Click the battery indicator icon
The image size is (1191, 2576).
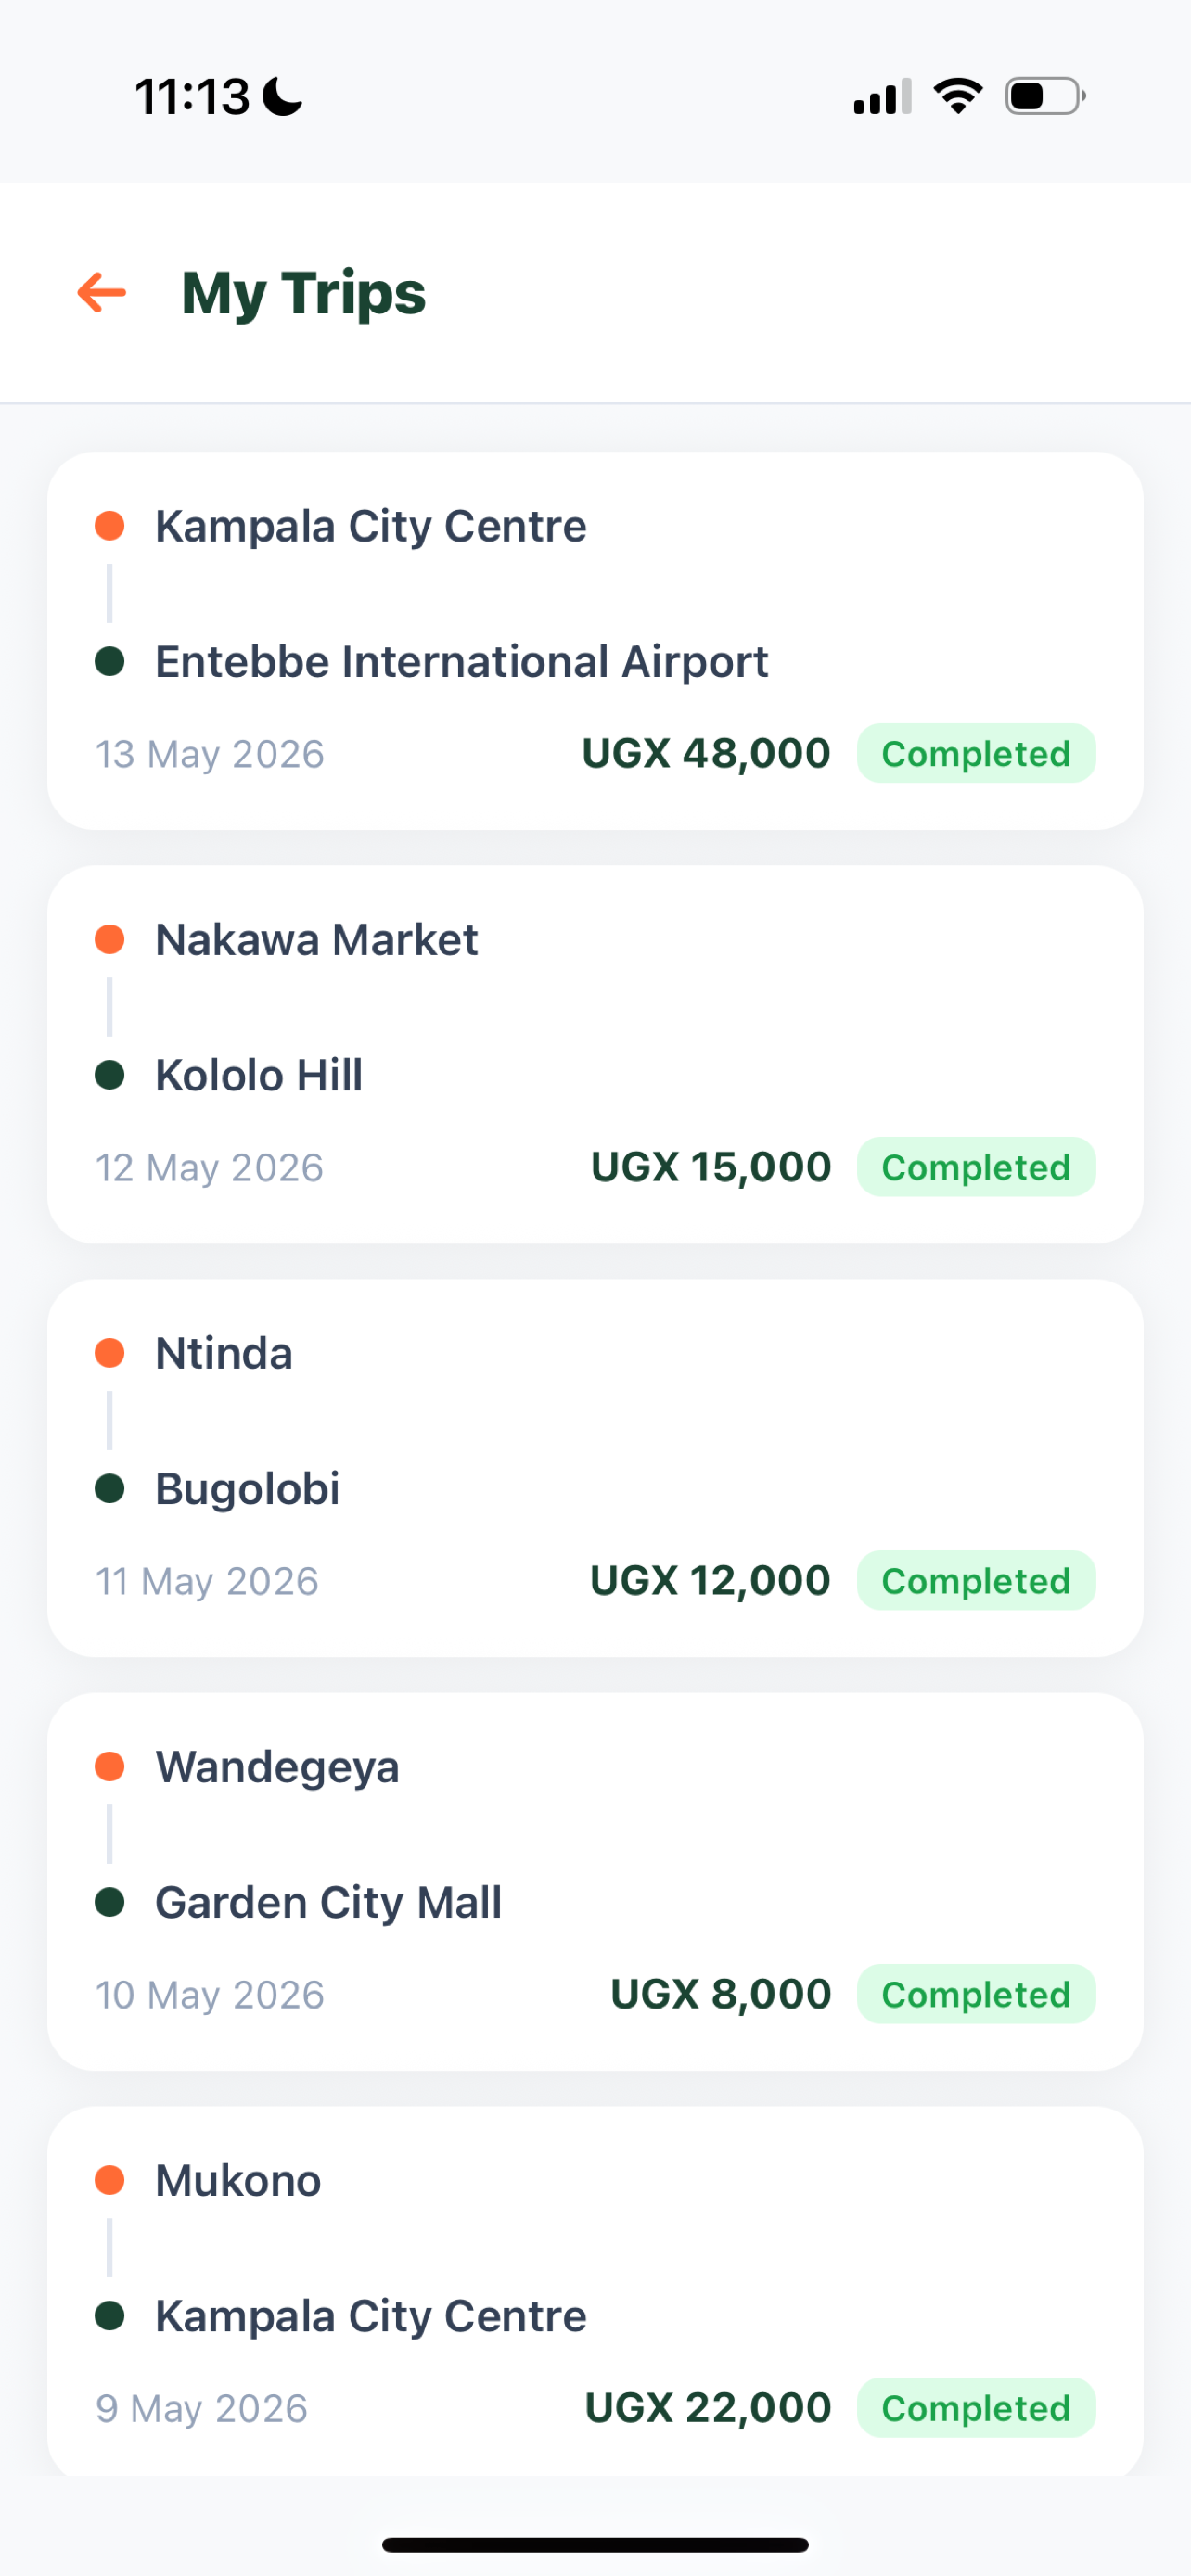pyautogui.click(x=1045, y=97)
